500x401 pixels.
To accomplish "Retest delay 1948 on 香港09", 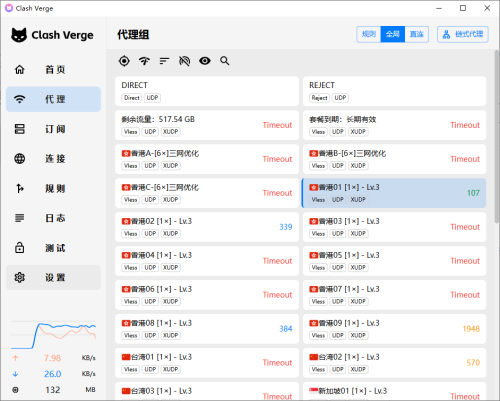I will pyautogui.click(x=471, y=329).
